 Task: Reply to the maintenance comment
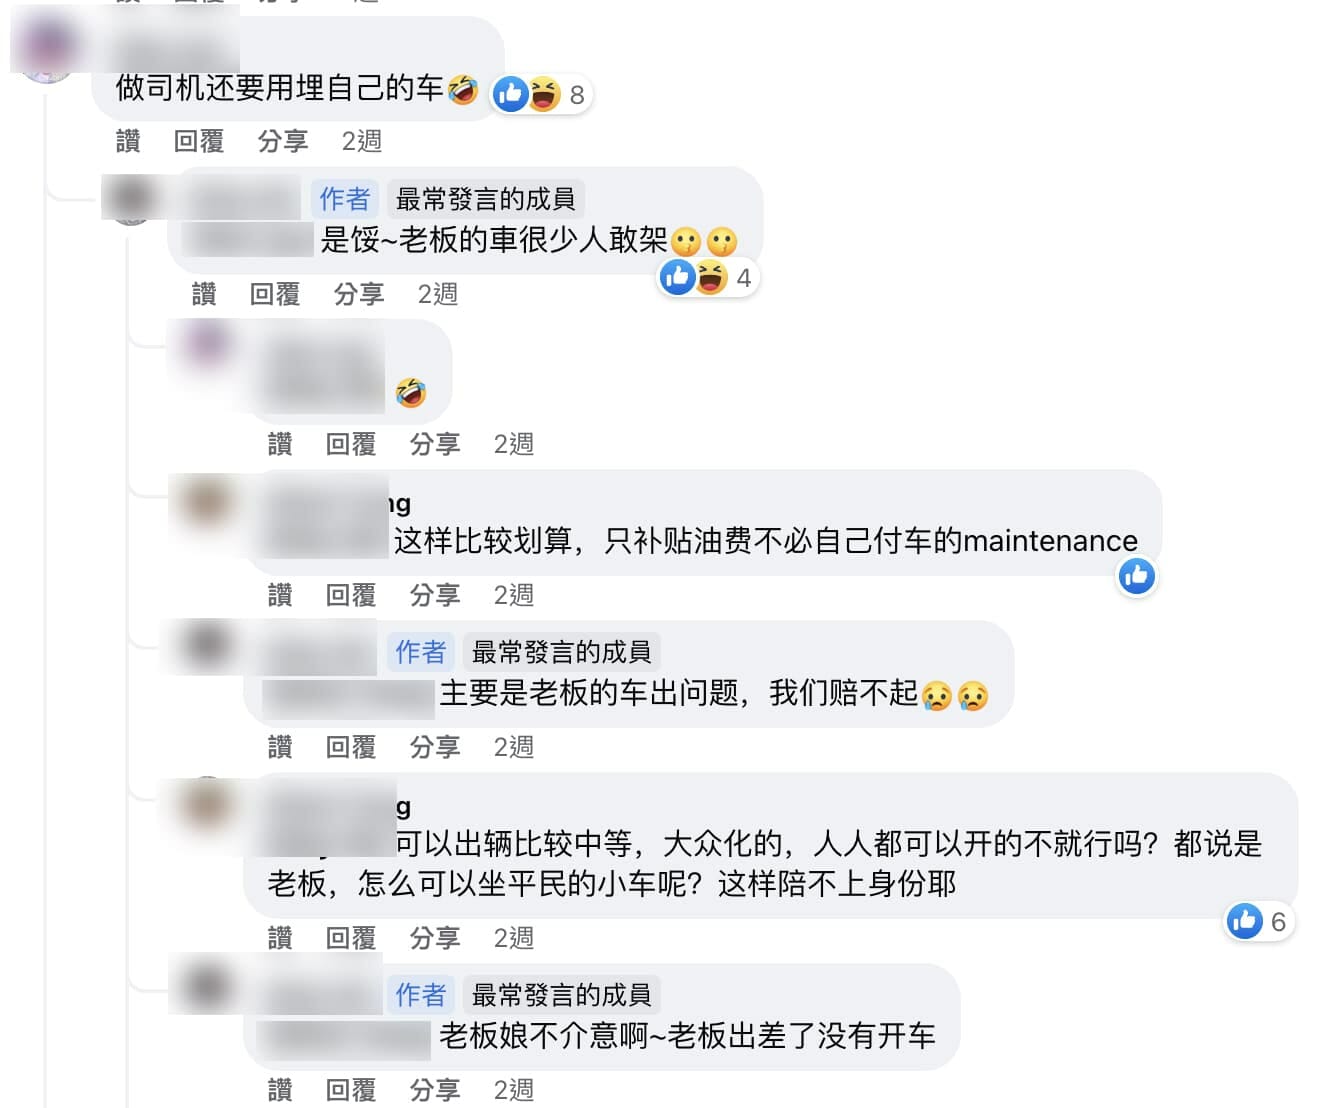tap(351, 595)
